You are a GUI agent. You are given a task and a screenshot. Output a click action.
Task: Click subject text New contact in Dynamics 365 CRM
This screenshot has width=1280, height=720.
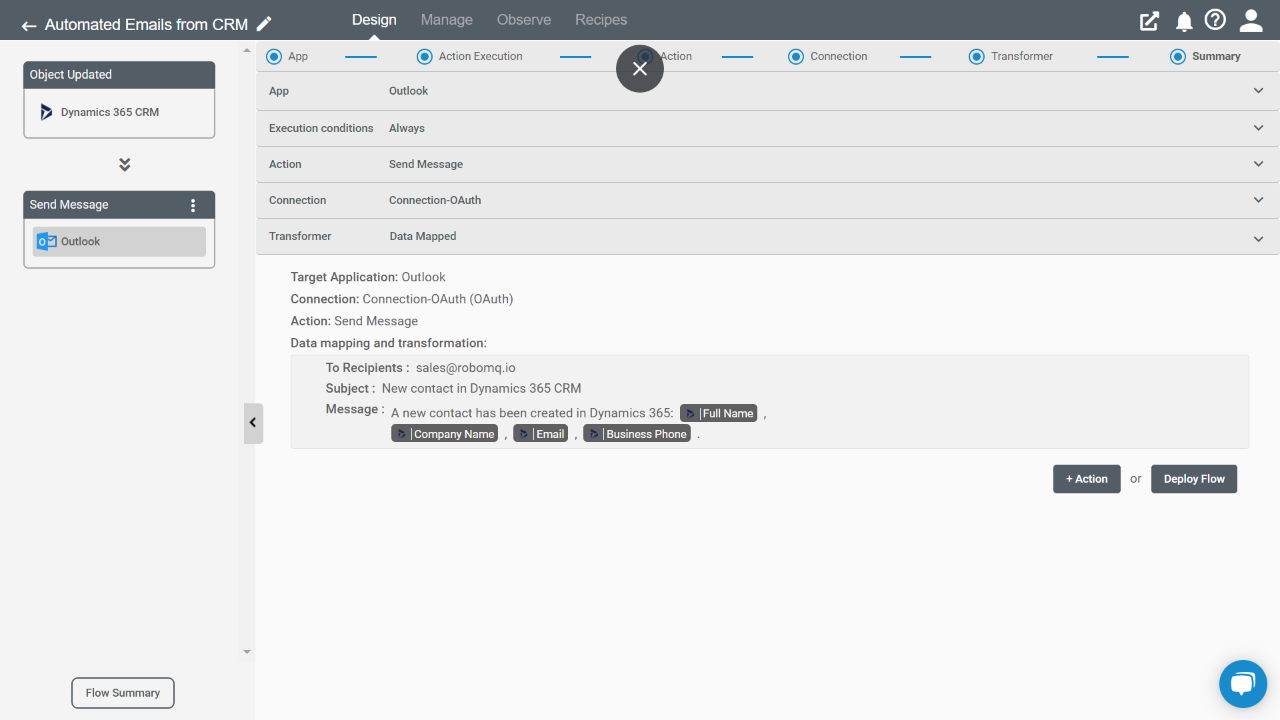(x=481, y=388)
